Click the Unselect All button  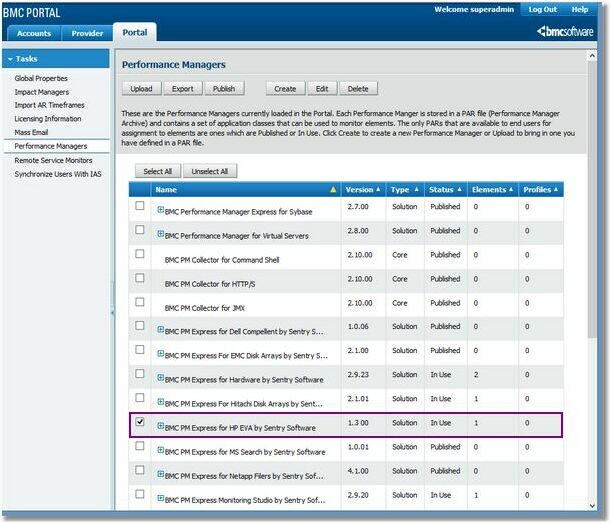[x=210, y=171]
